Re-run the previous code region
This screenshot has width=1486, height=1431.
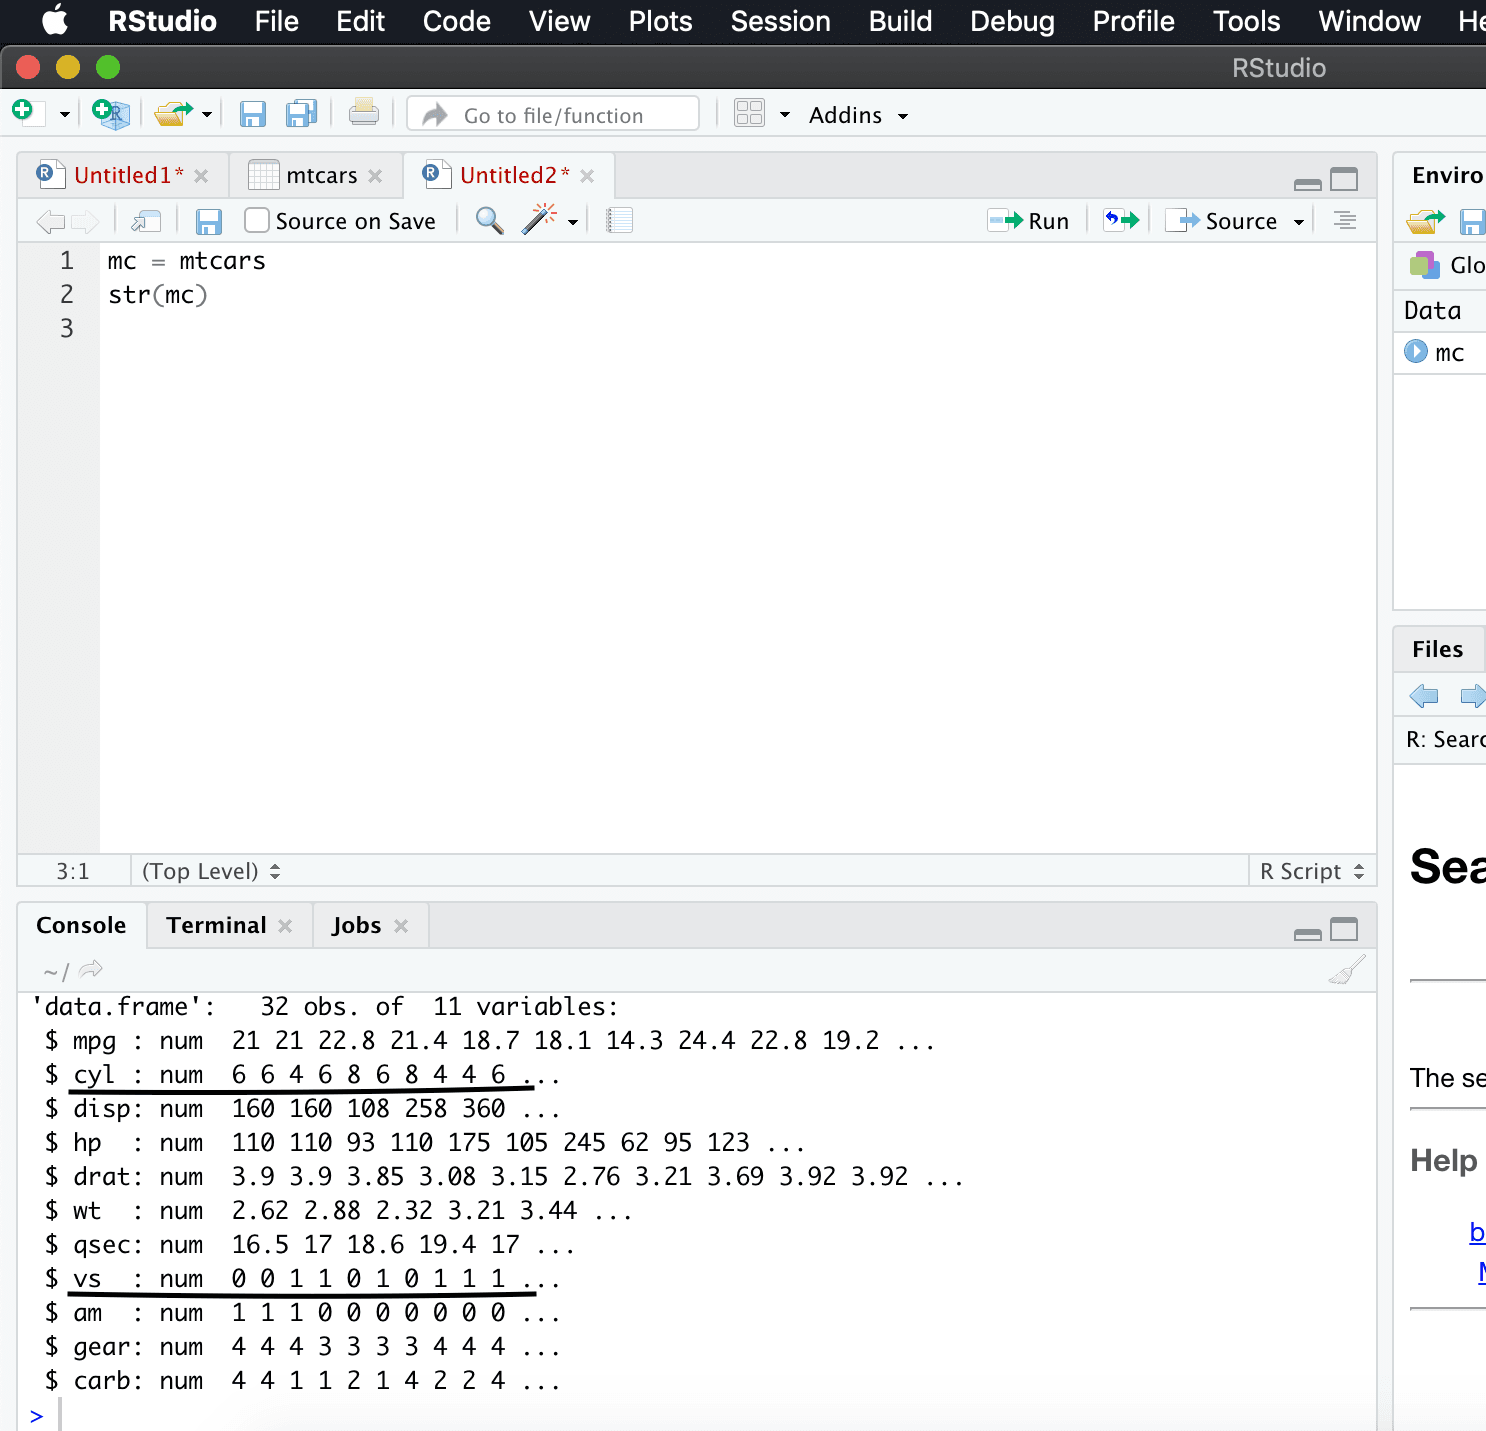click(1121, 220)
